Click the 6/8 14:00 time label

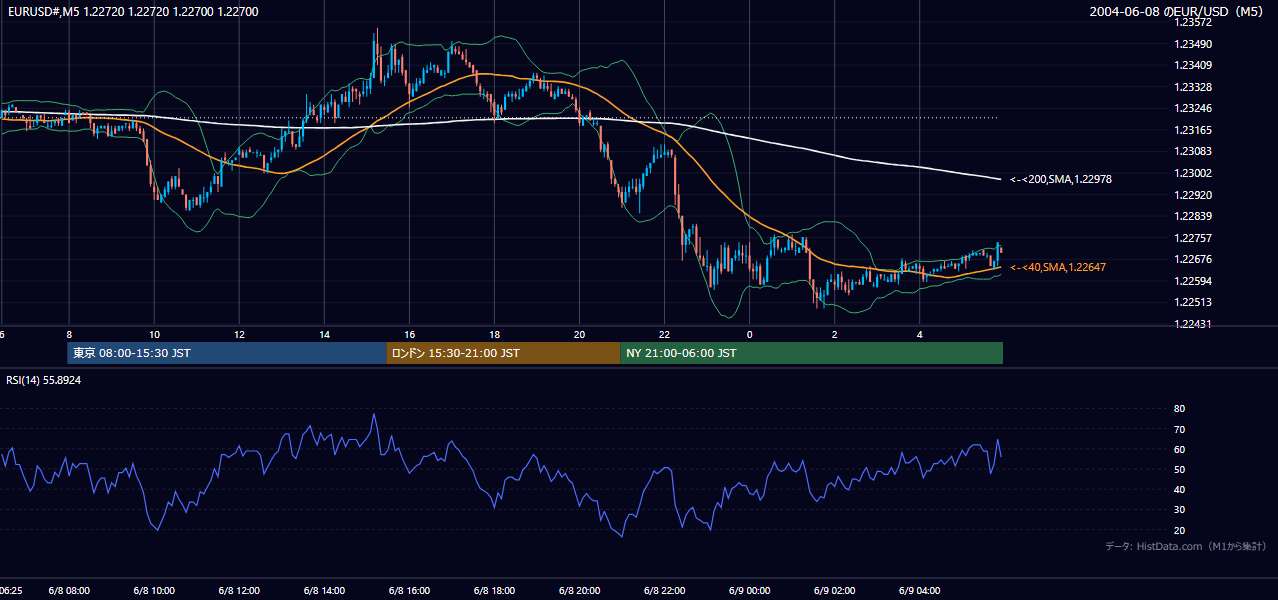[324, 591]
